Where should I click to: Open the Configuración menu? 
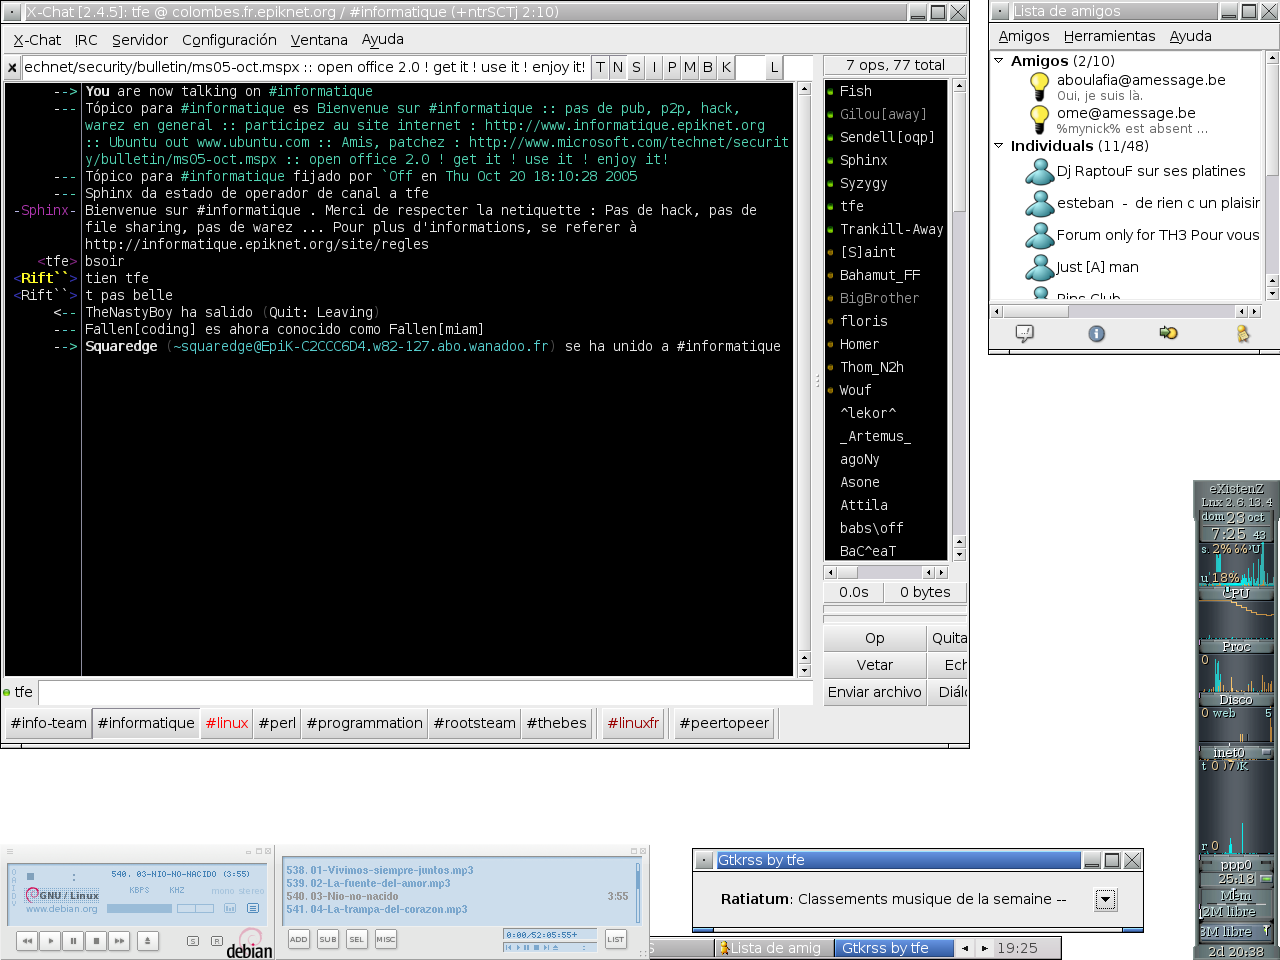[229, 40]
